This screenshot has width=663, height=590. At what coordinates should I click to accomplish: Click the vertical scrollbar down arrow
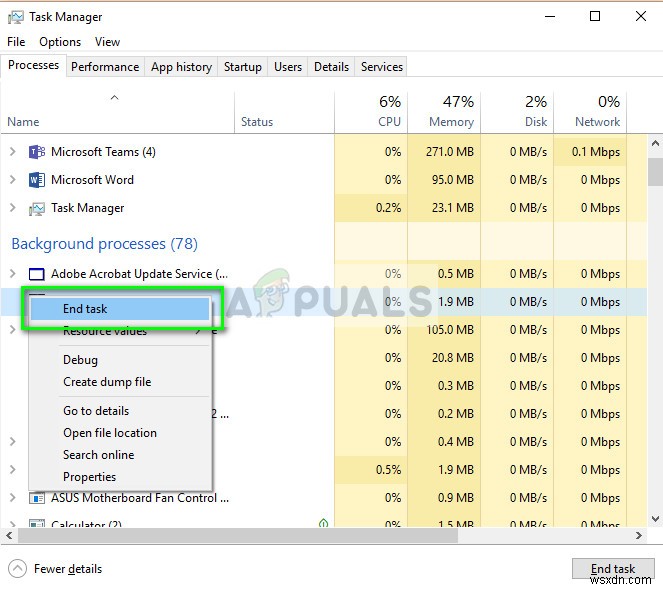pyautogui.click(x=655, y=519)
